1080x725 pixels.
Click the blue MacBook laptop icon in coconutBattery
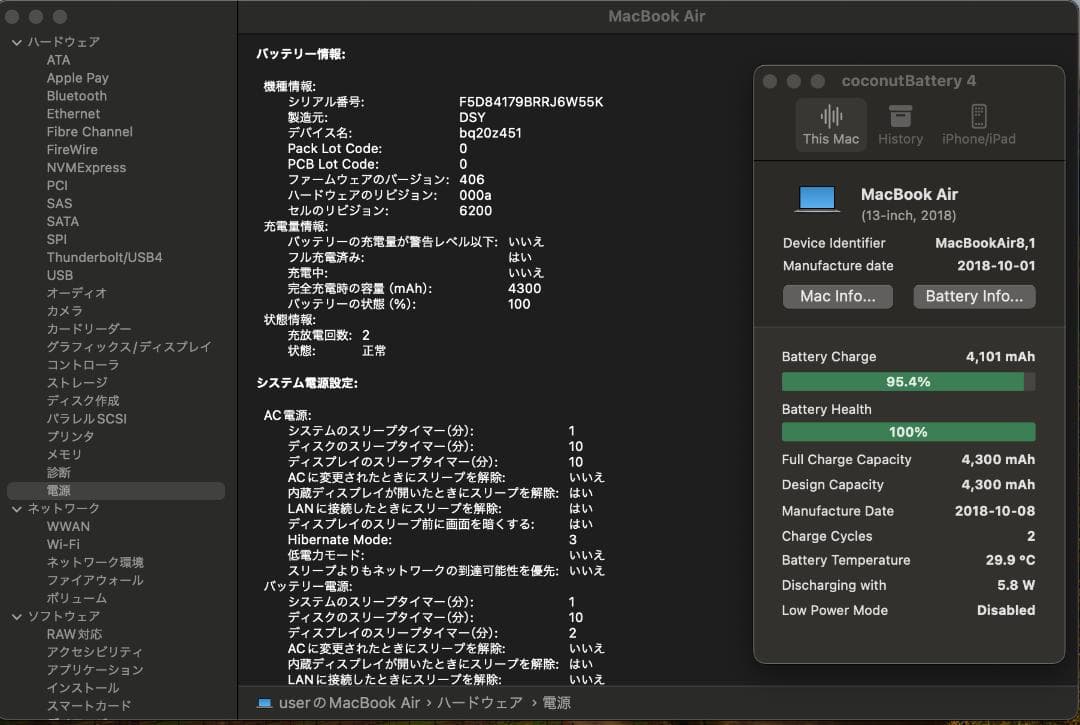click(x=817, y=198)
